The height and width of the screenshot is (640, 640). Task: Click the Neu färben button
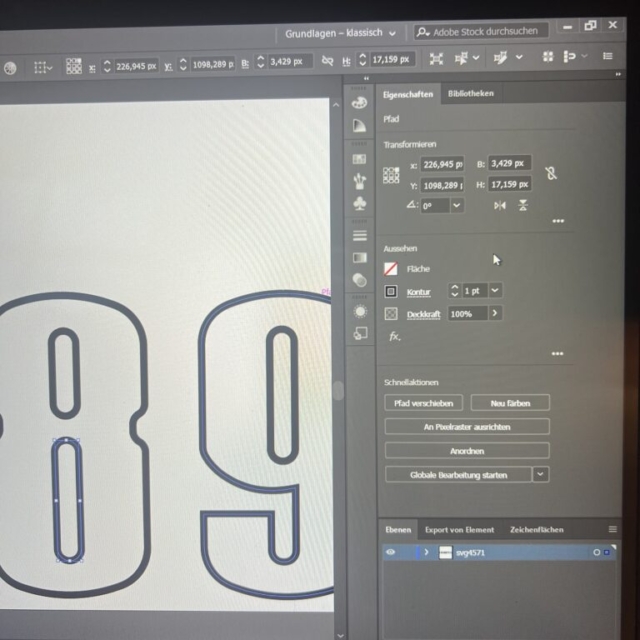[x=509, y=403]
